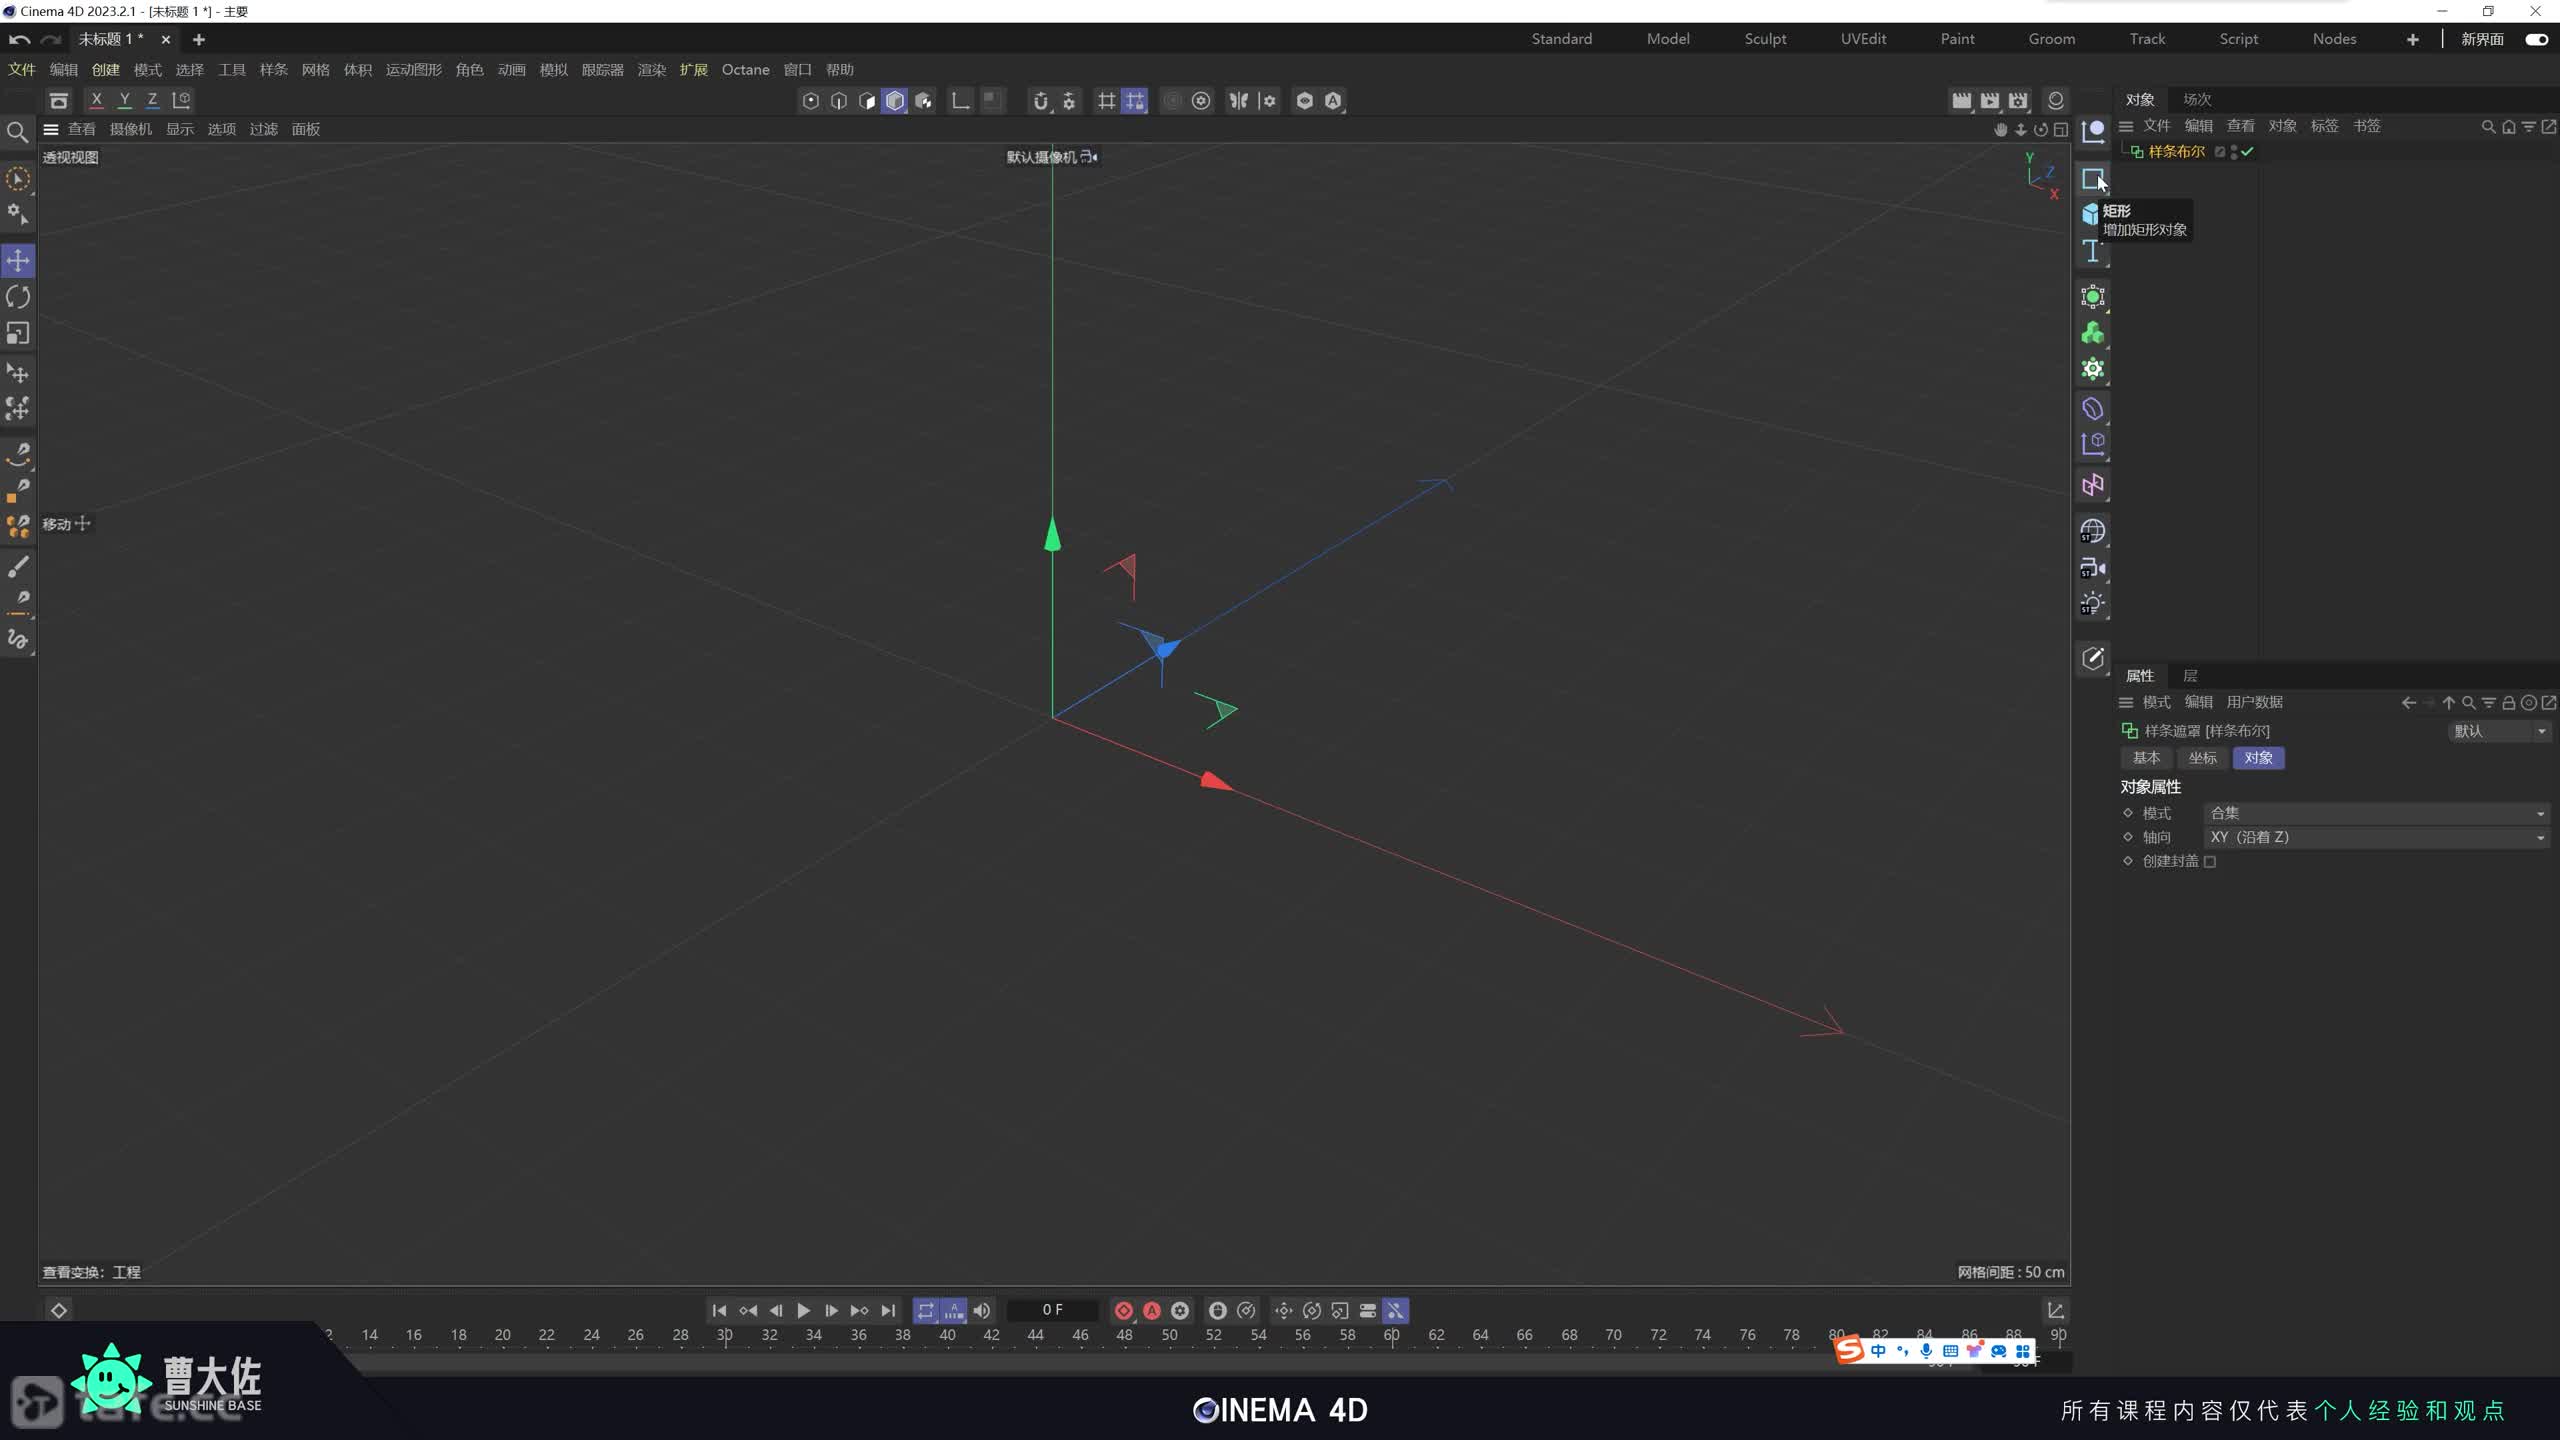Toggle the 新界面 switch

click(x=2536, y=39)
